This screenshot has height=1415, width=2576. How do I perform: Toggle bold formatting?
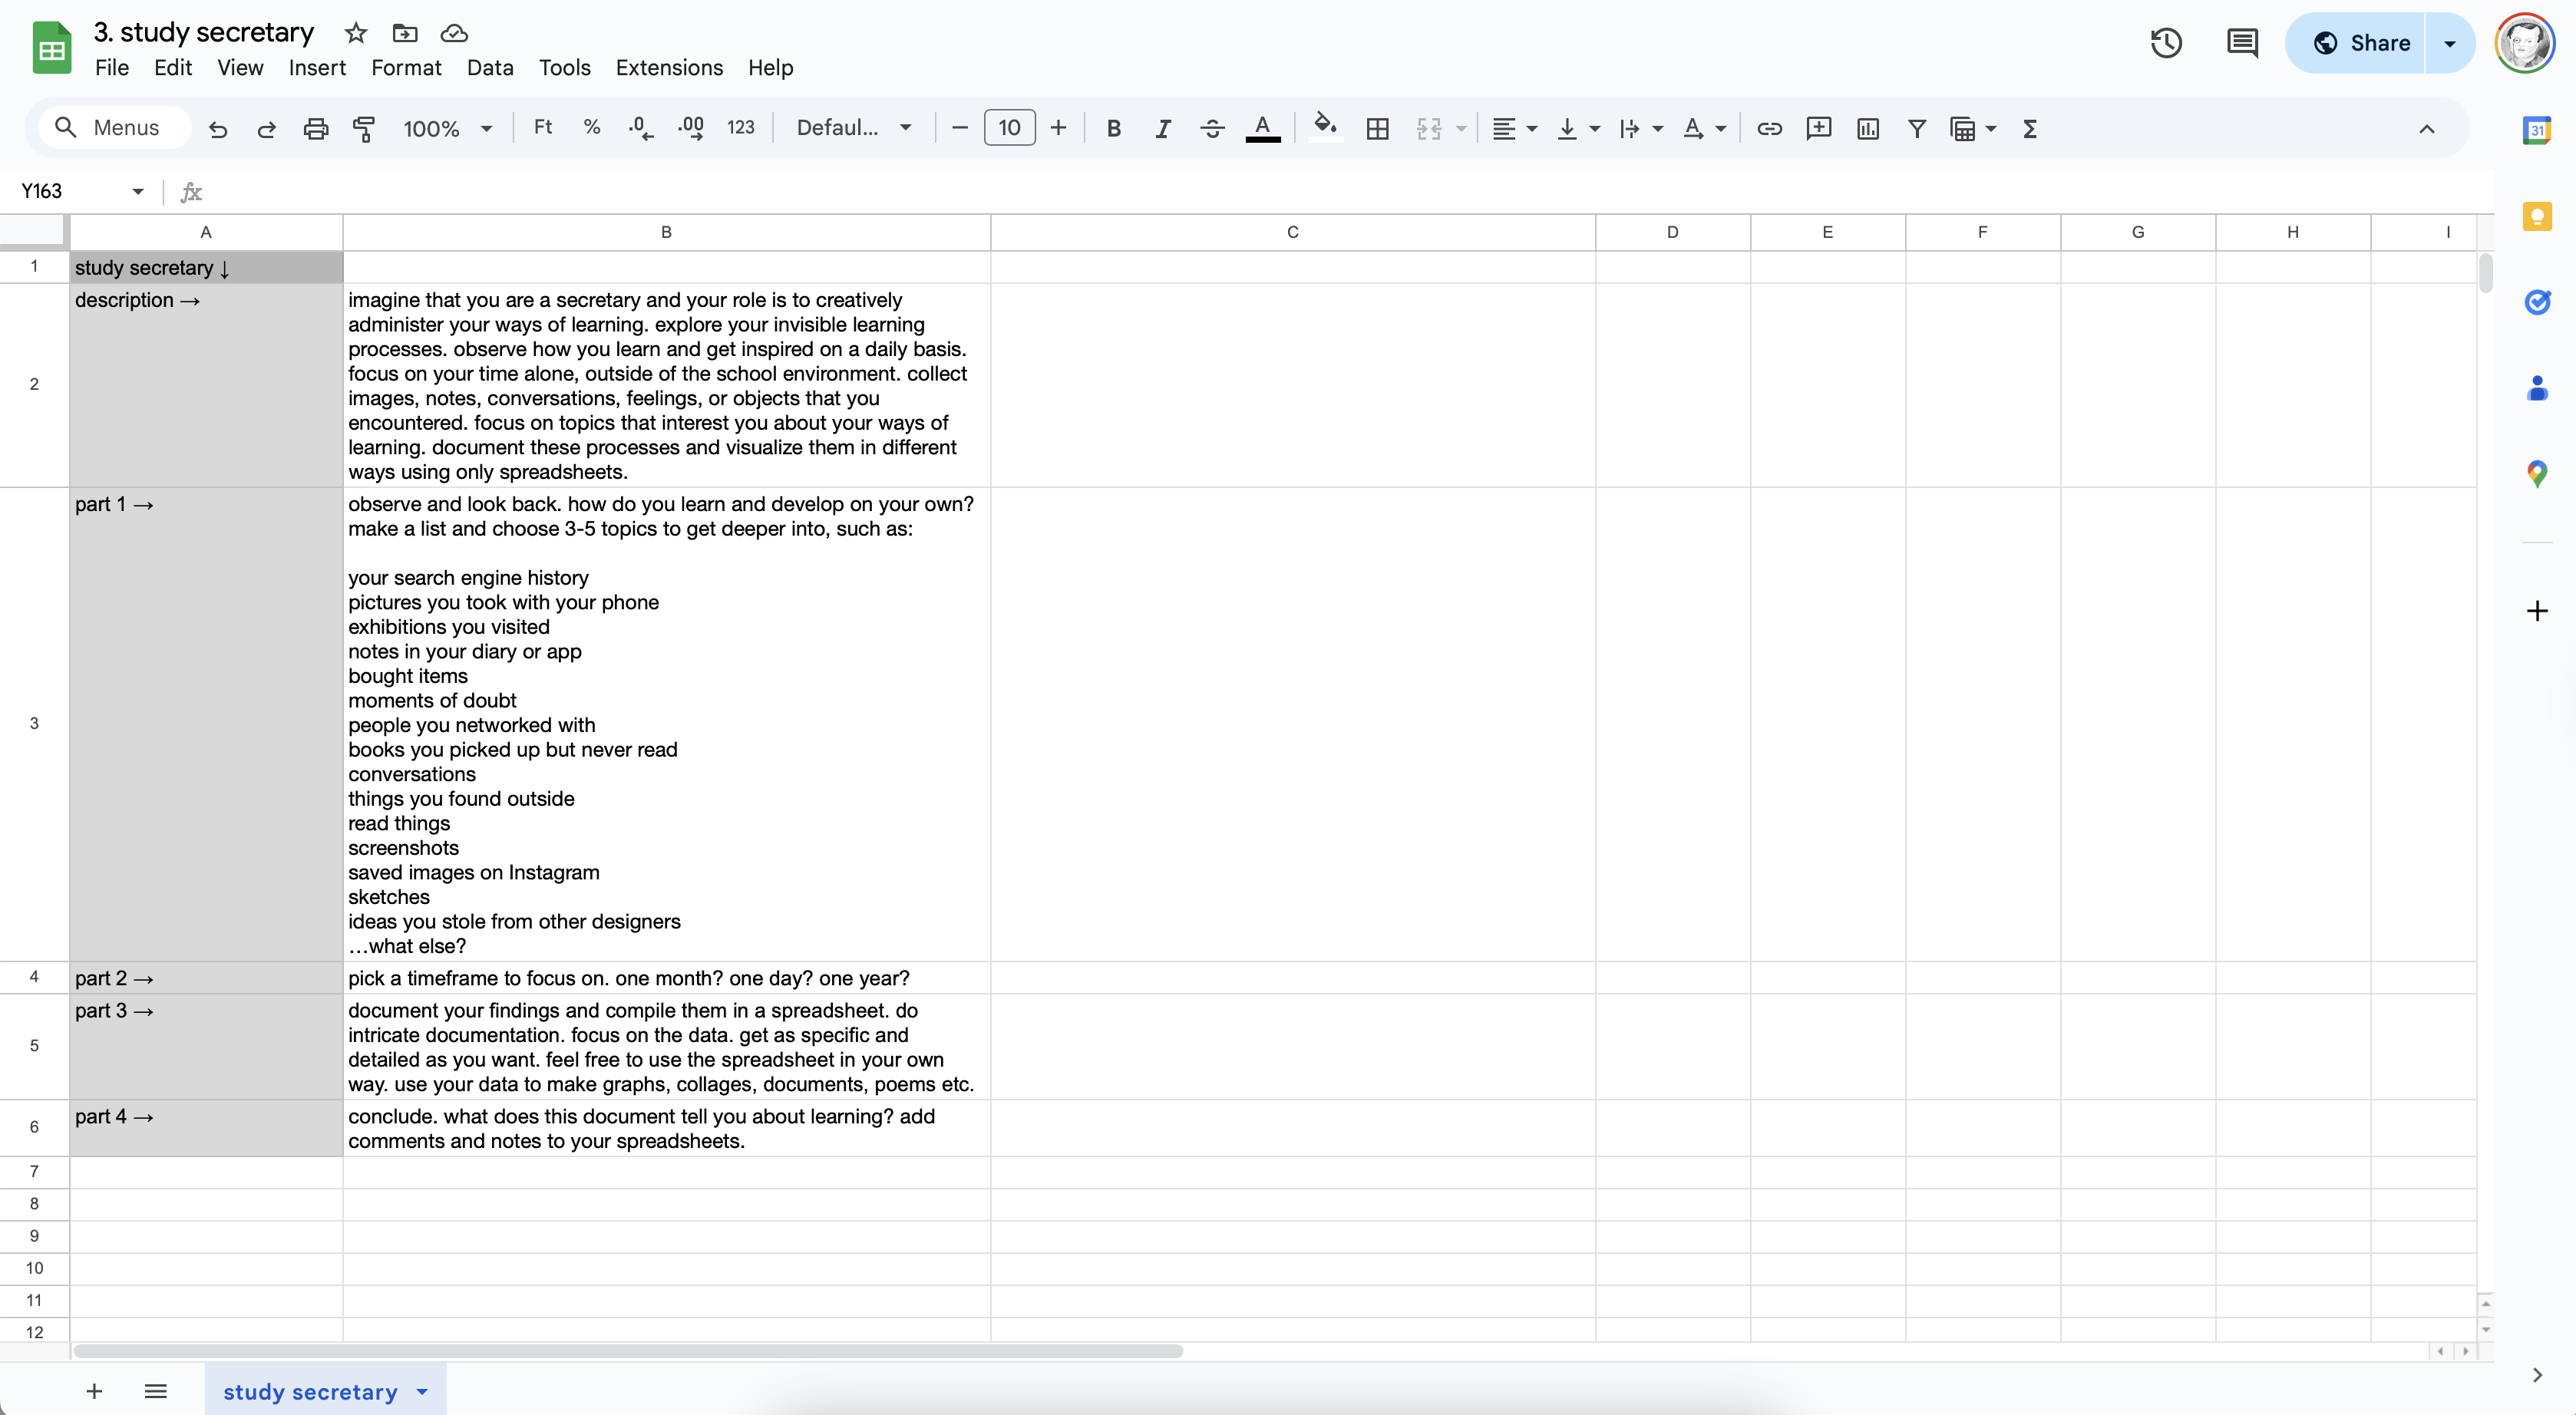pos(1113,128)
